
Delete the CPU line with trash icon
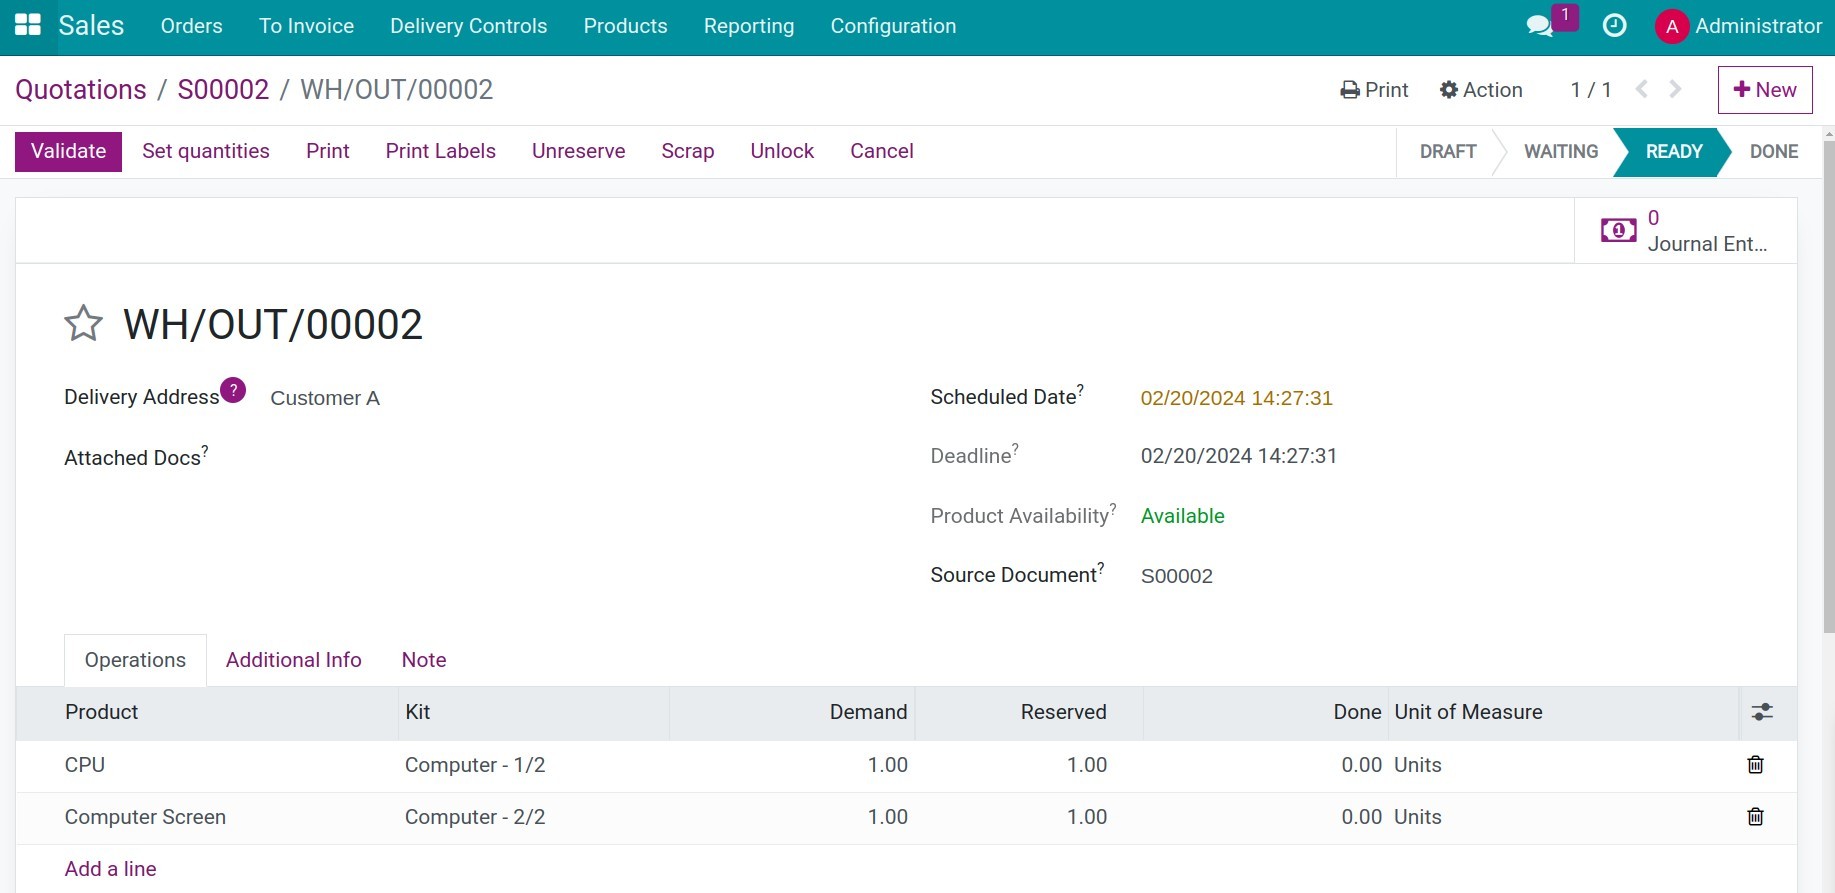click(x=1755, y=765)
